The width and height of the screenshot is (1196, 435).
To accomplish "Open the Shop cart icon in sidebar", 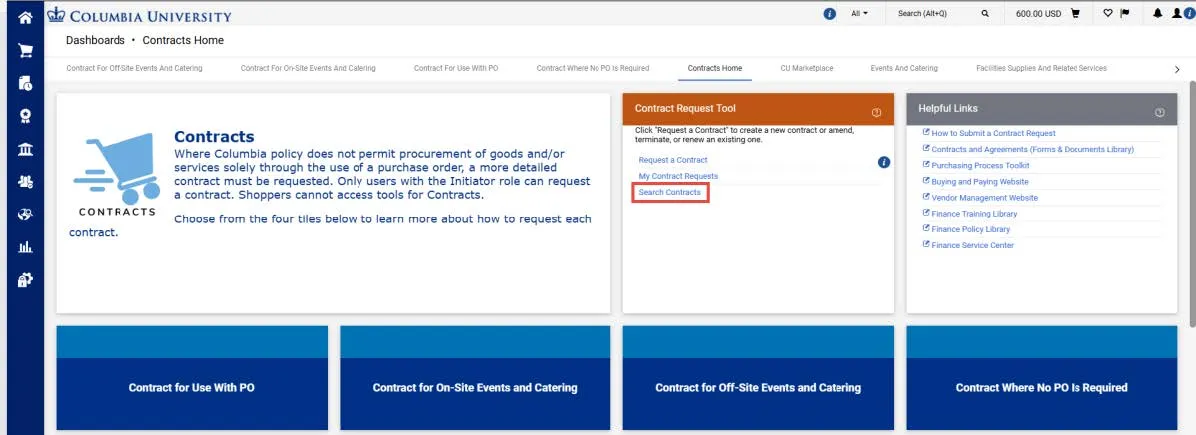I will [25, 50].
